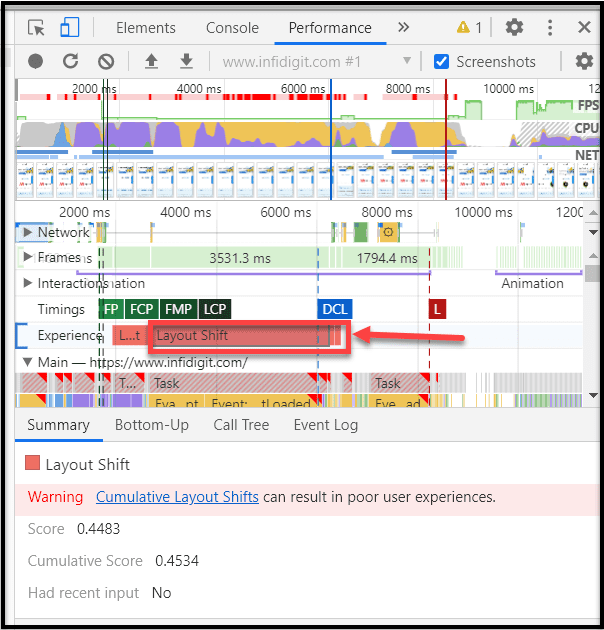Switch to the Console tab

point(232,28)
